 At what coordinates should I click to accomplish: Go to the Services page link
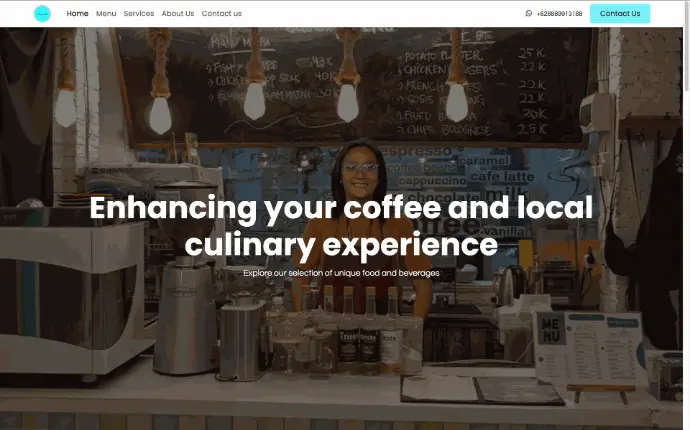[139, 14]
